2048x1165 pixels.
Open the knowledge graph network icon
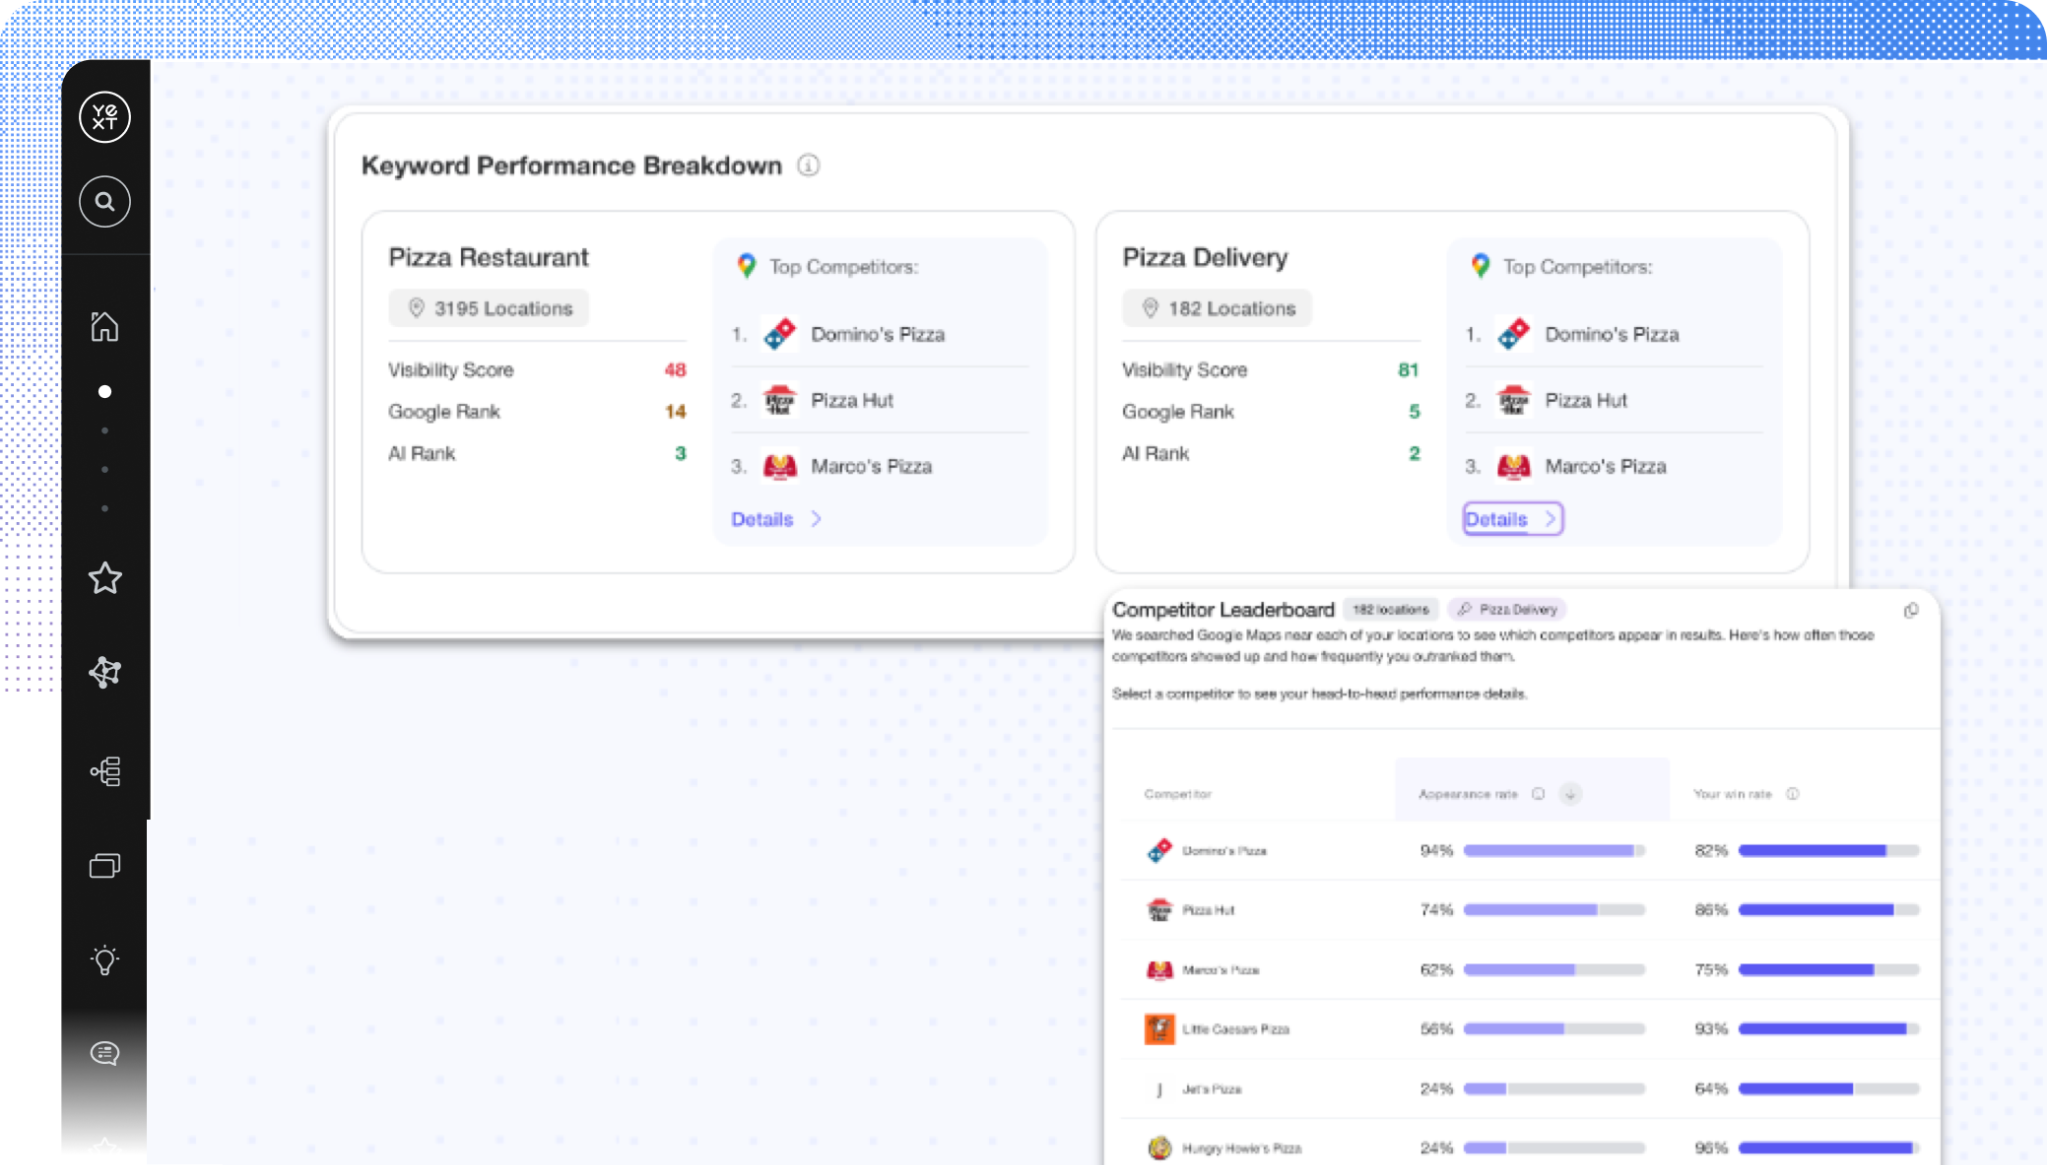pos(104,672)
